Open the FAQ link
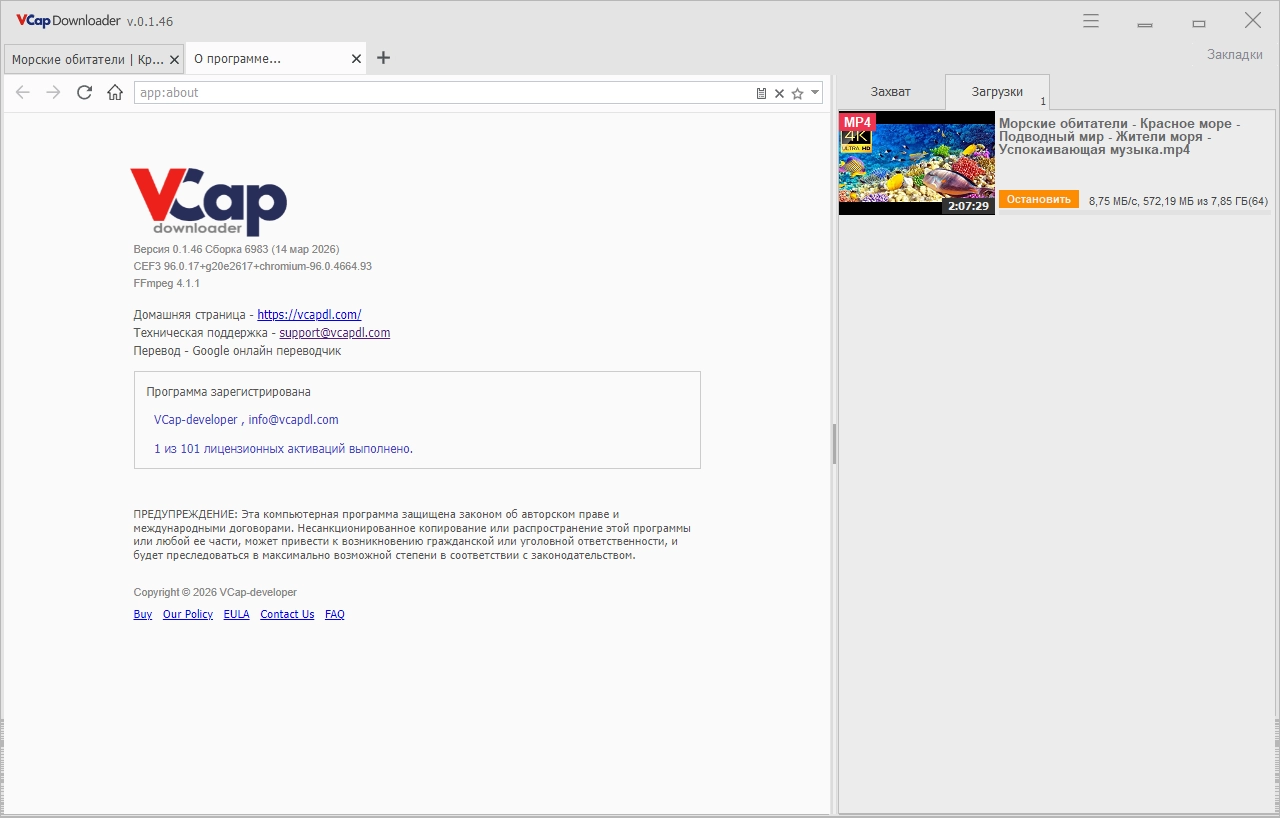The image size is (1280, 818). [x=335, y=614]
